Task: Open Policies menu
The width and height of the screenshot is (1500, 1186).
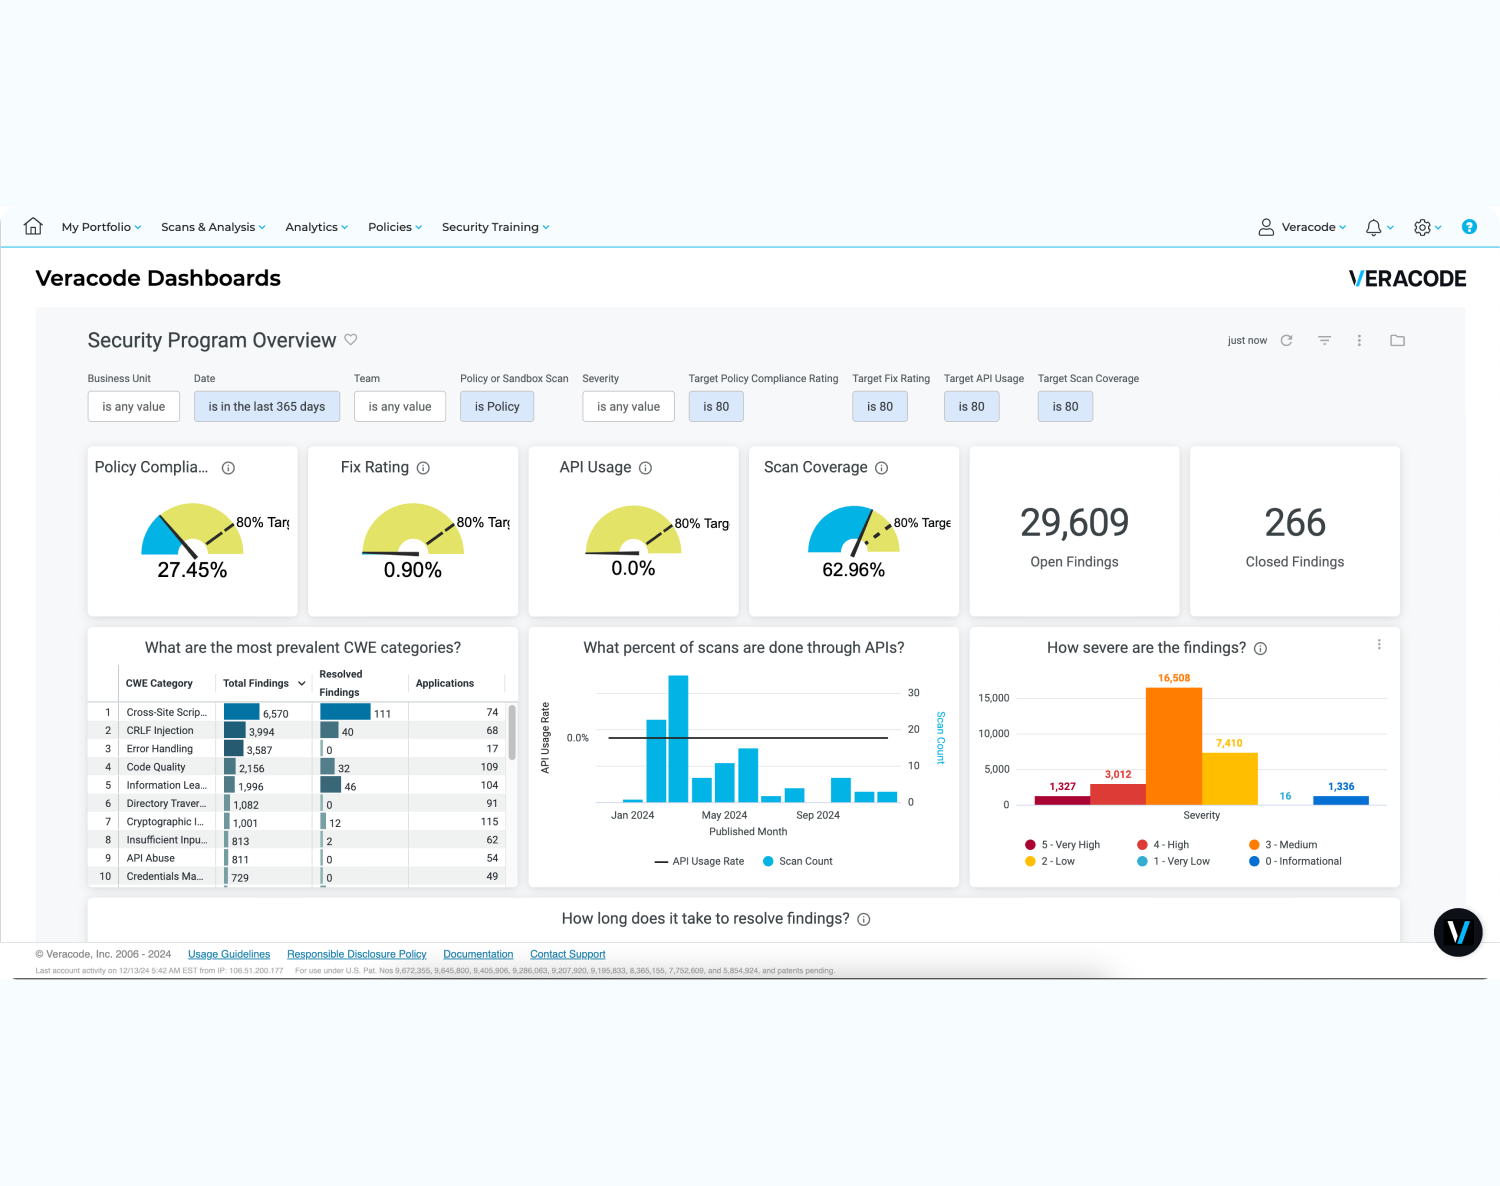Action: click(395, 227)
